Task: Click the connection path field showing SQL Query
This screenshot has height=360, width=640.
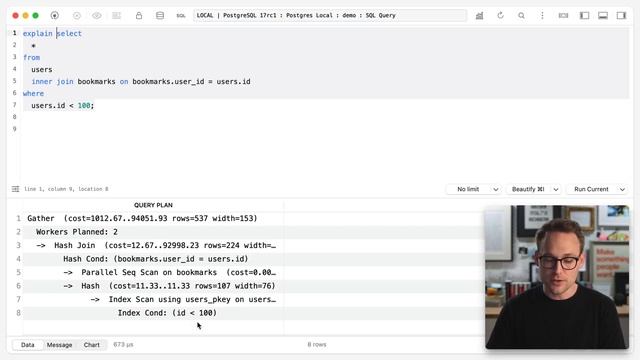Action: pos(330,16)
